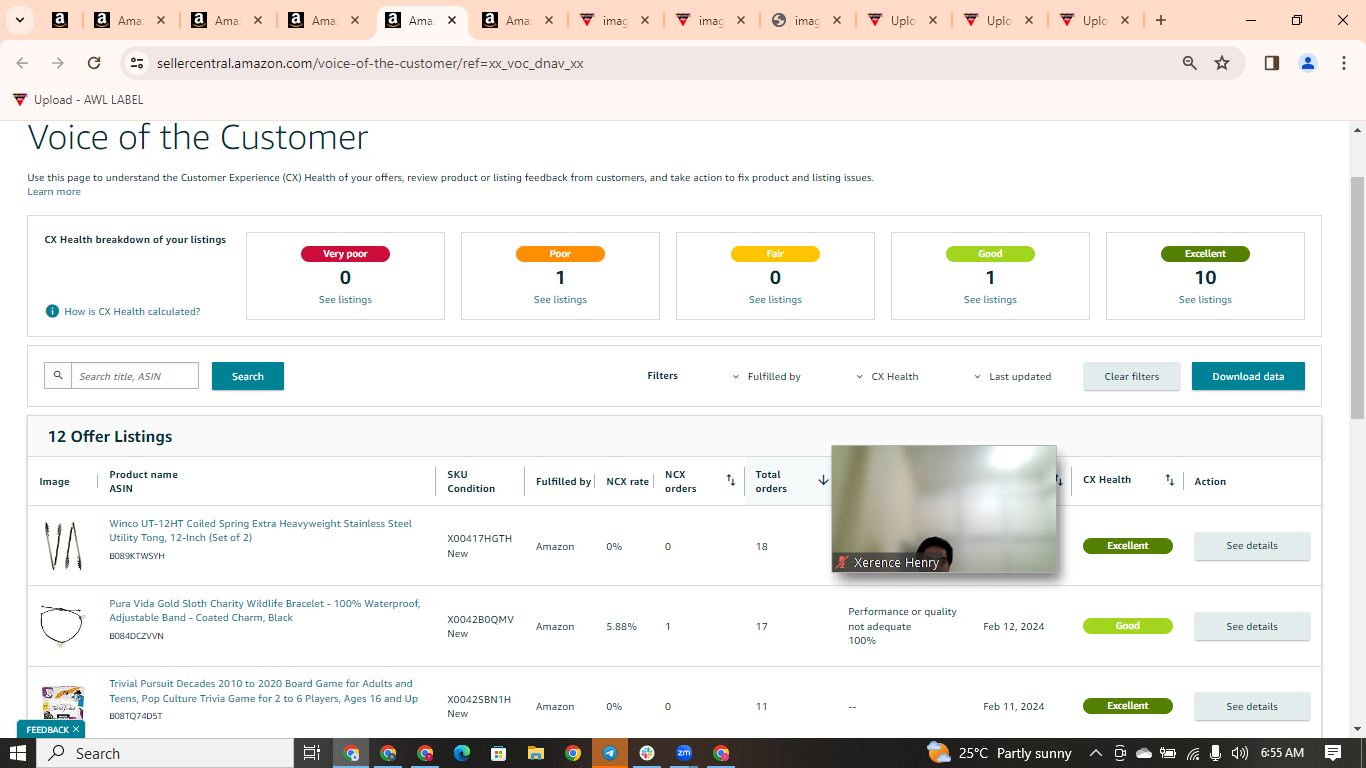Dismiss the Feedback tab with its X
Viewport: 1366px width, 768px height.
tap(76, 730)
